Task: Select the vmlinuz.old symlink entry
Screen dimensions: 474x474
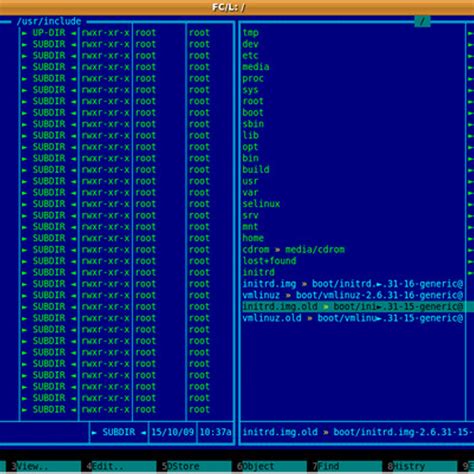Action: click(353, 318)
